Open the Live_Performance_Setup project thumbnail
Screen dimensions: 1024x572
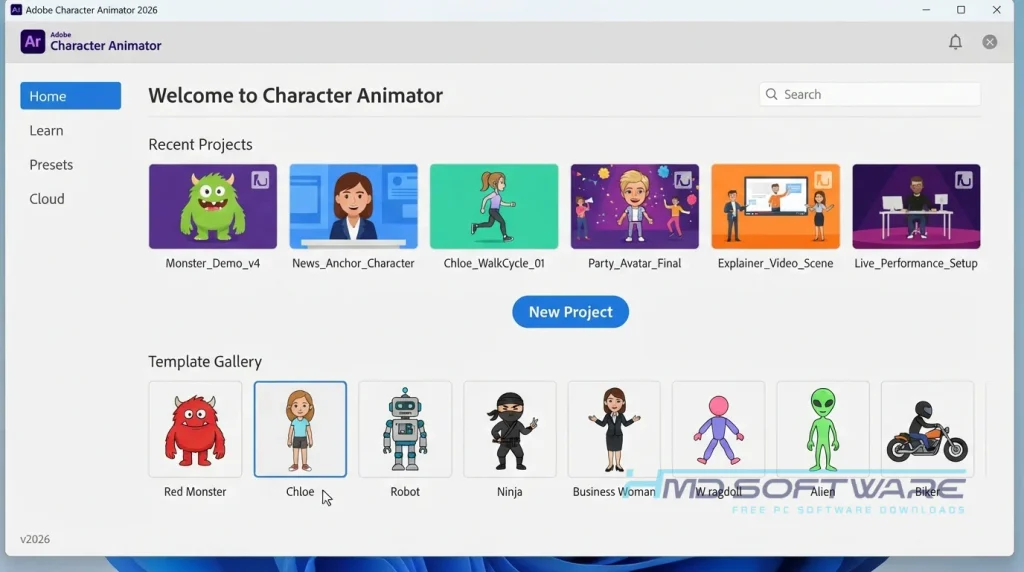(916, 206)
